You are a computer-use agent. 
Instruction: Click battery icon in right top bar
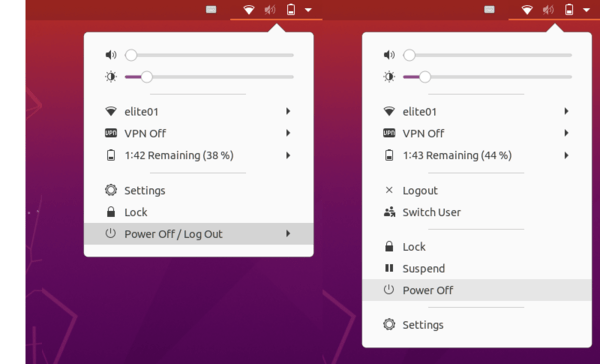coord(569,10)
